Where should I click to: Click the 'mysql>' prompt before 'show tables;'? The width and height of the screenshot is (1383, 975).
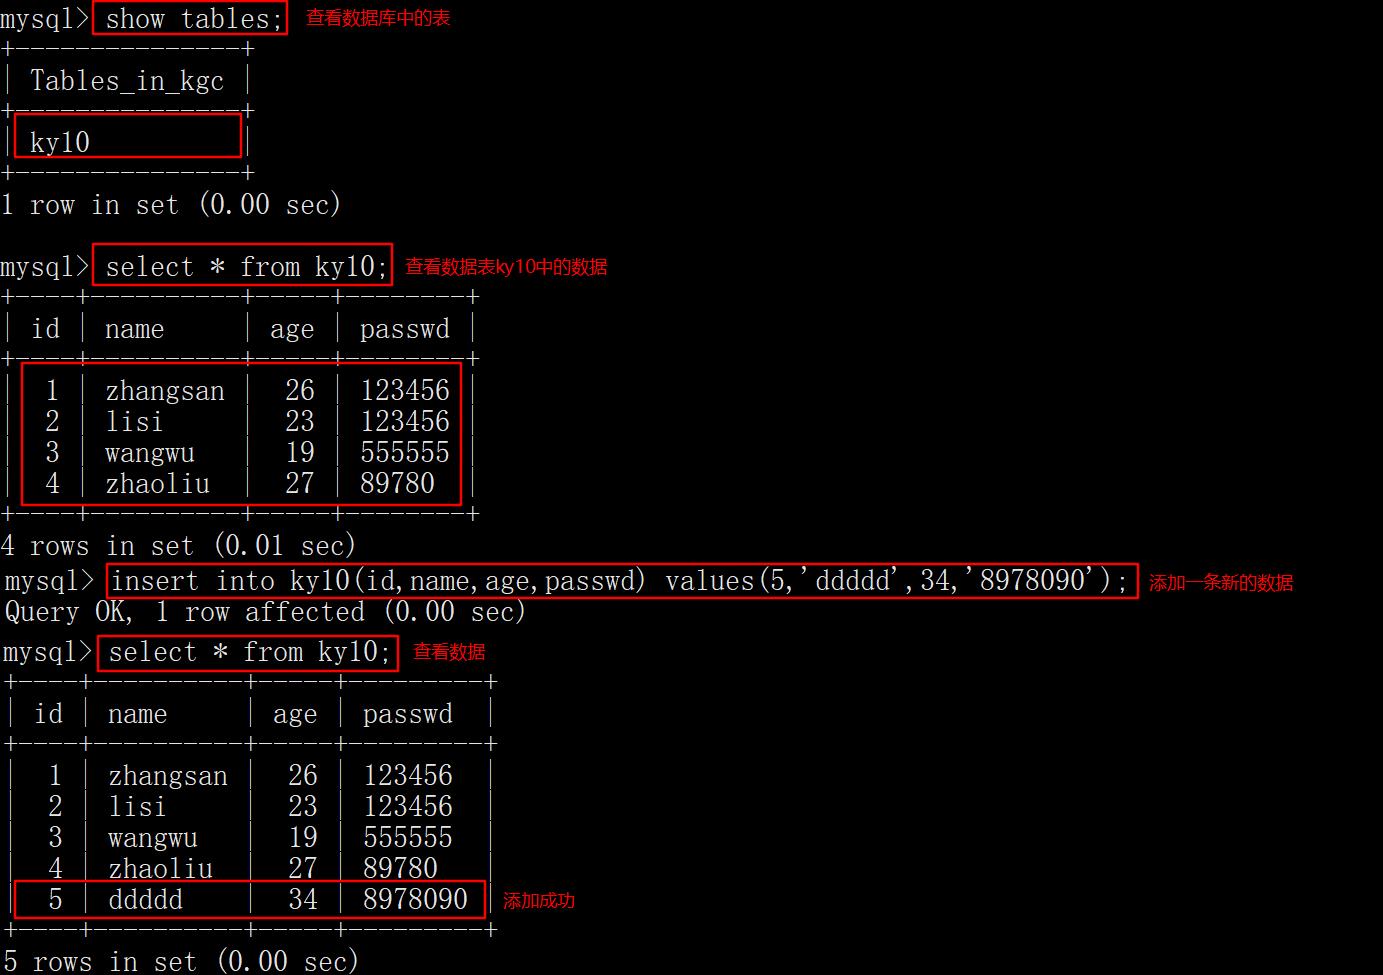tap(45, 19)
